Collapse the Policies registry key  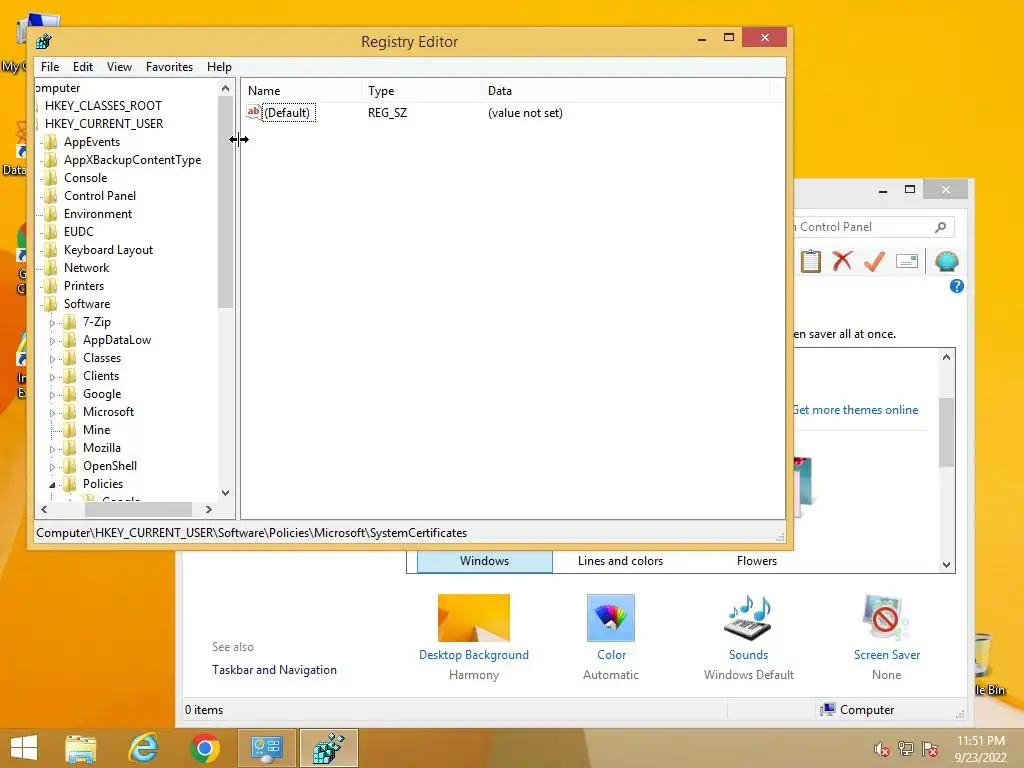(52, 485)
